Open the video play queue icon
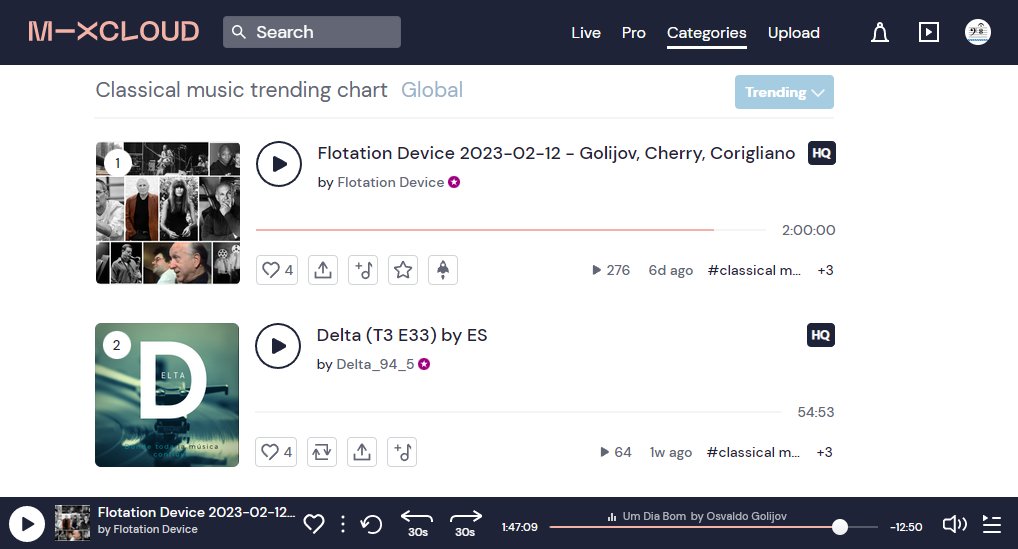The height and width of the screenshot is (549, 1018). 928,32
